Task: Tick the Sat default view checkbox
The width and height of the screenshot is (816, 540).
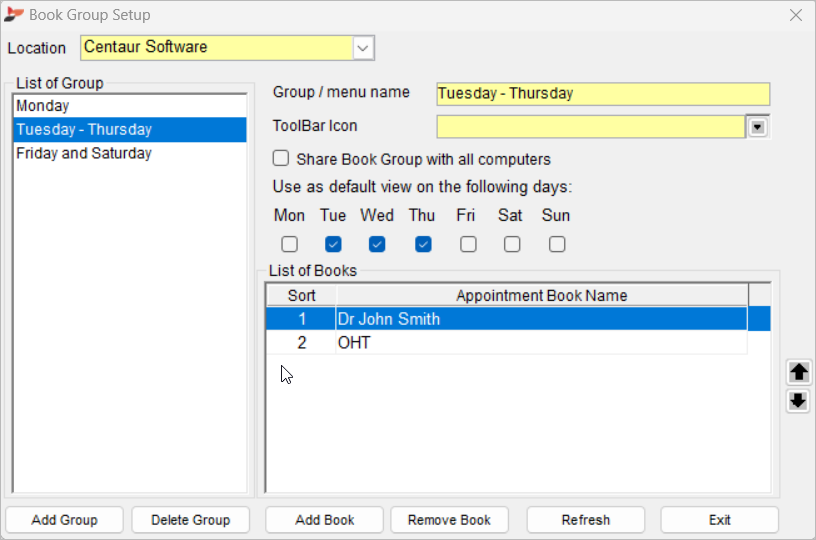Action: coord(512,244)
